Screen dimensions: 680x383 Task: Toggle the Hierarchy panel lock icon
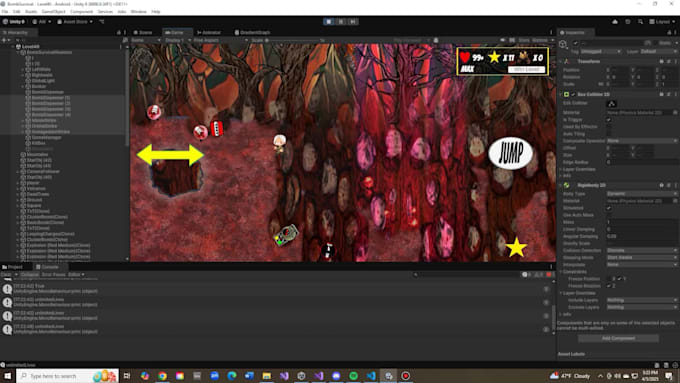(118, 33)
